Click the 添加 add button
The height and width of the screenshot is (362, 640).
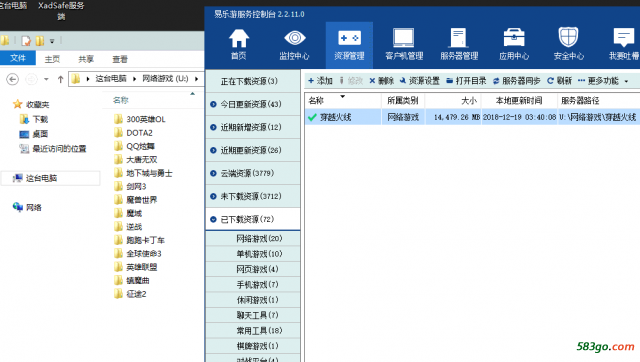[320, 81]
